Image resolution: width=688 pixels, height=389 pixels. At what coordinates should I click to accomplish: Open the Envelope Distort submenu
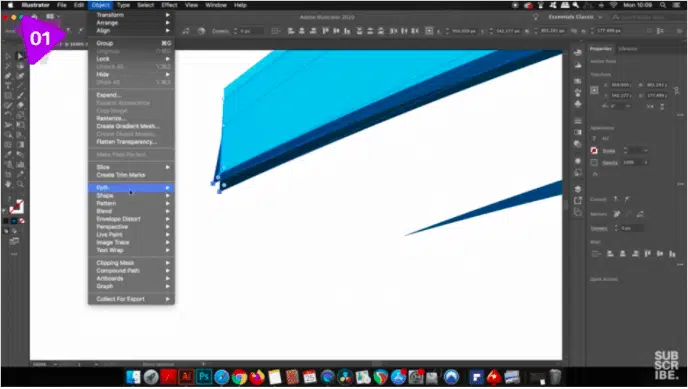[131, 219]
